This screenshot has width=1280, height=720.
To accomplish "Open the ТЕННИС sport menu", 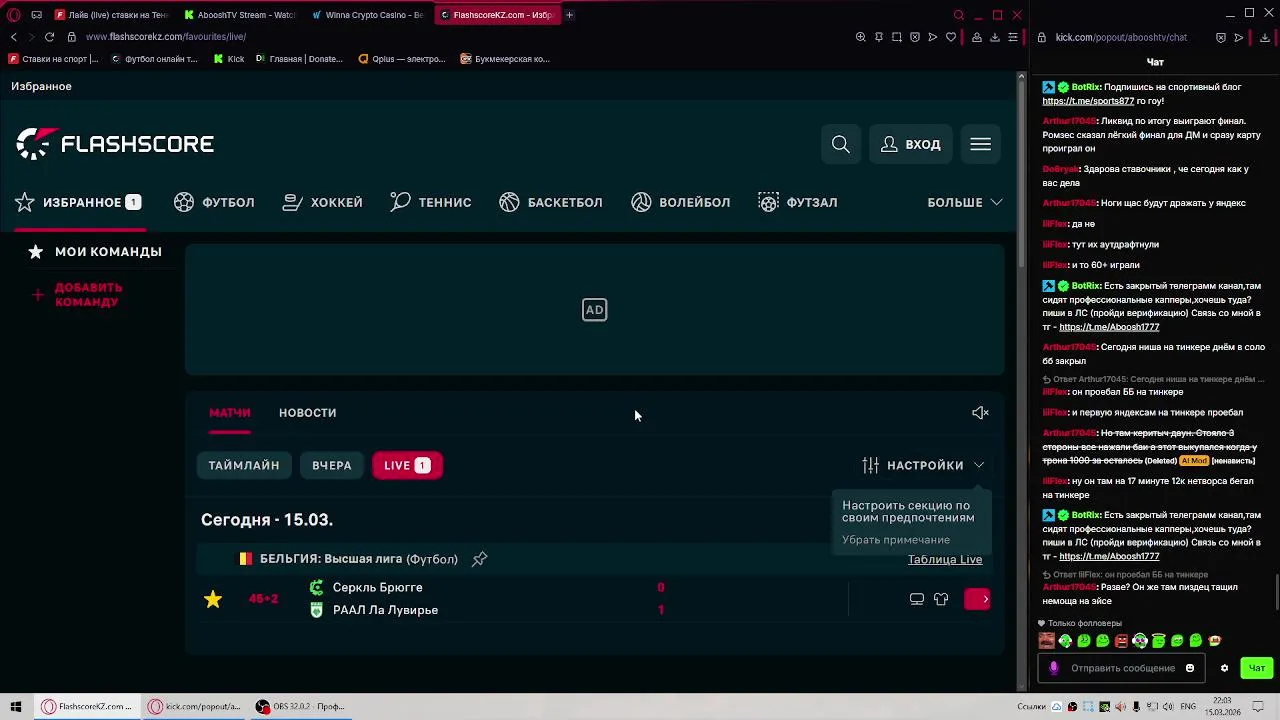I will coord(431,202).
